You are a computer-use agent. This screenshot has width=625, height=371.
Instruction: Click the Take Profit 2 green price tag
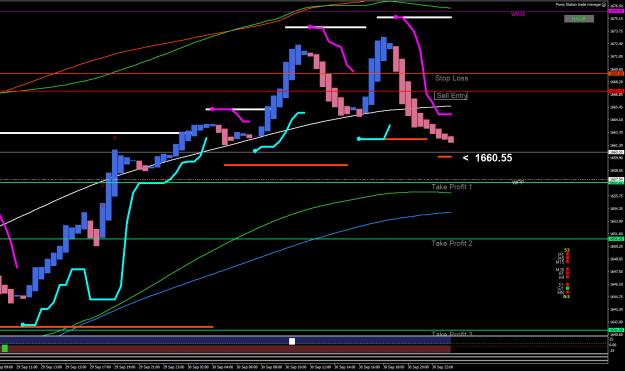[x=616, y=239]
